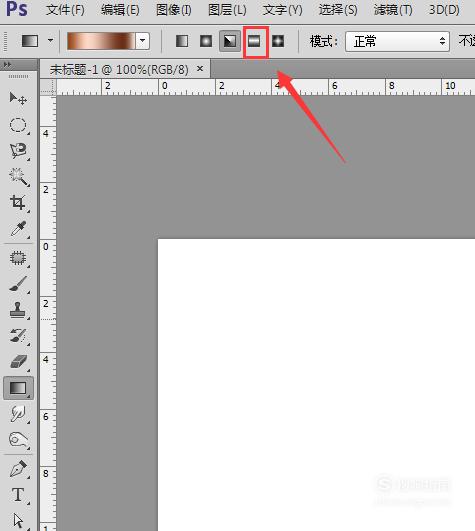Select the Horizontal Type tool

tap(18, 495)
